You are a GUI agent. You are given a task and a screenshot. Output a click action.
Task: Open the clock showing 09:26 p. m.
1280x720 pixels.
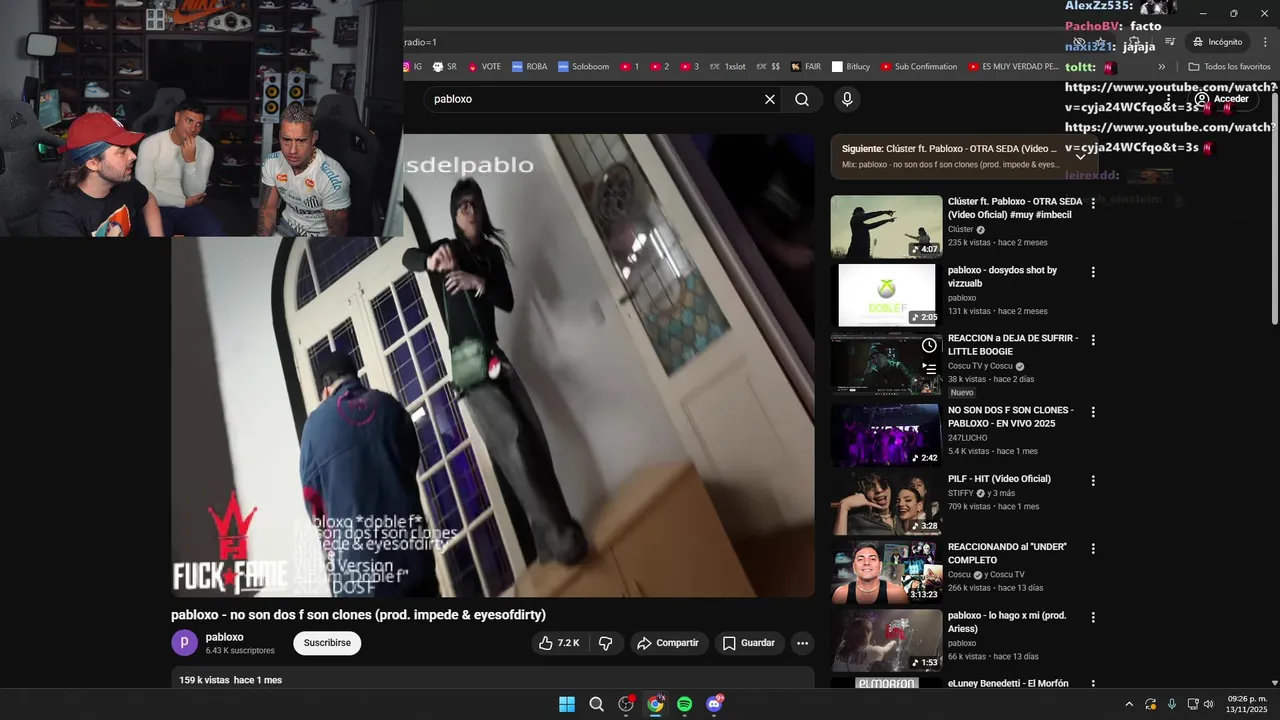pyautogui.click(x=1247, y=704)
